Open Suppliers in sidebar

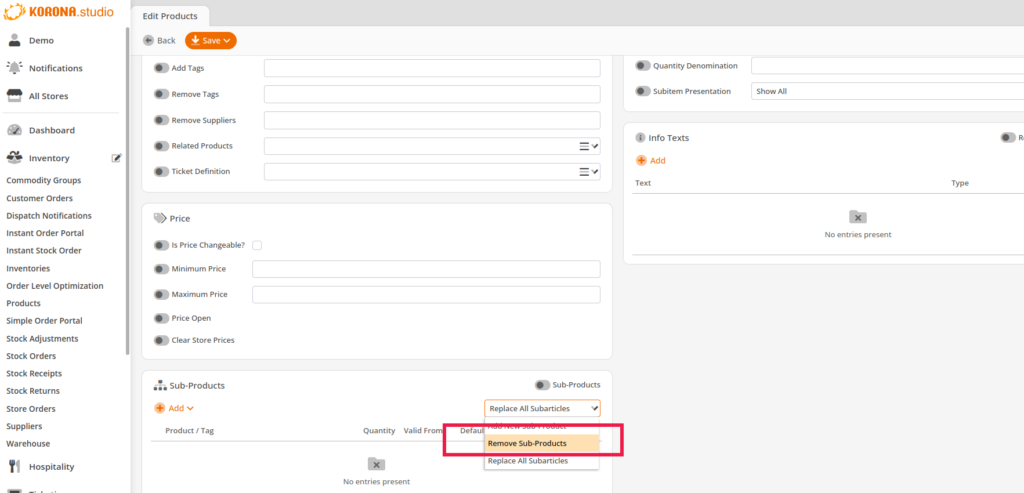[x=24, y=426]
